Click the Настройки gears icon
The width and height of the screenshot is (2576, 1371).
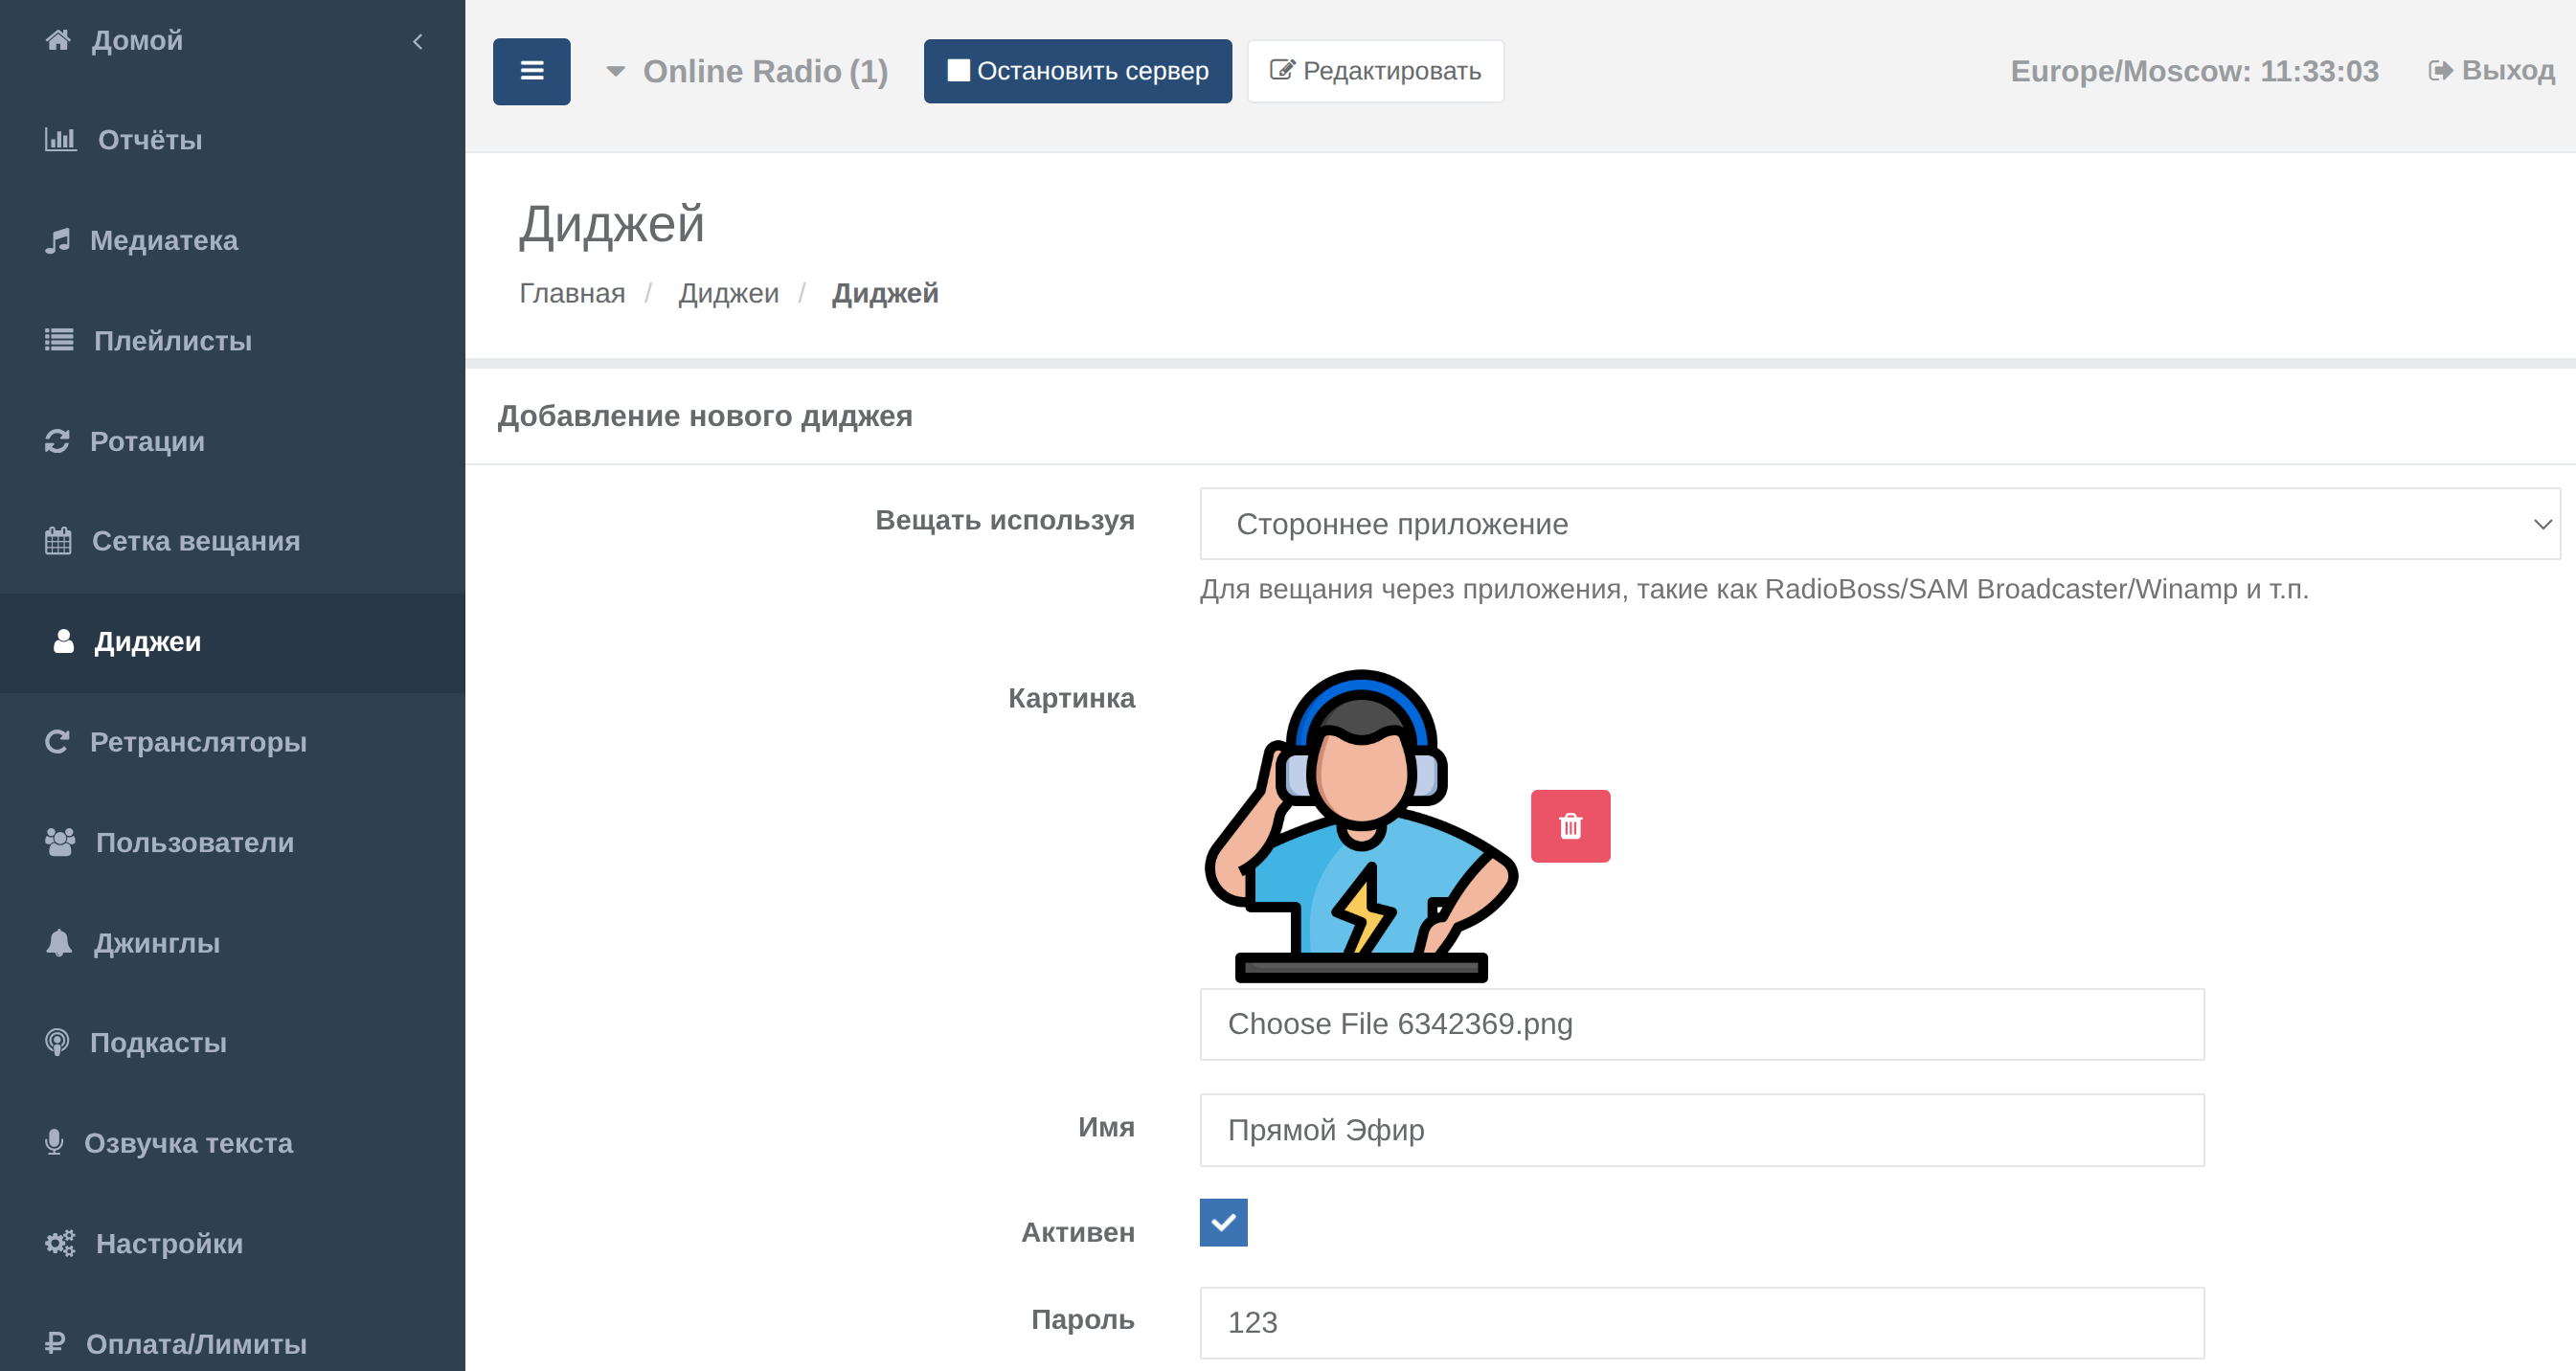click(59, 1243)
